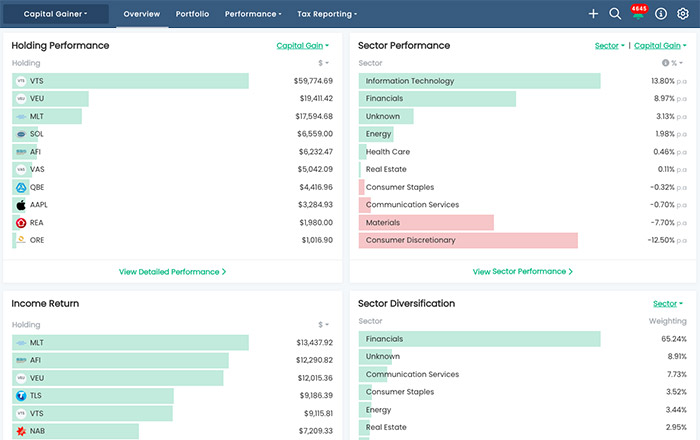Click the QBE holding logo icon
The width and height of the screenshot is (700, 440).
click(21, 187)
